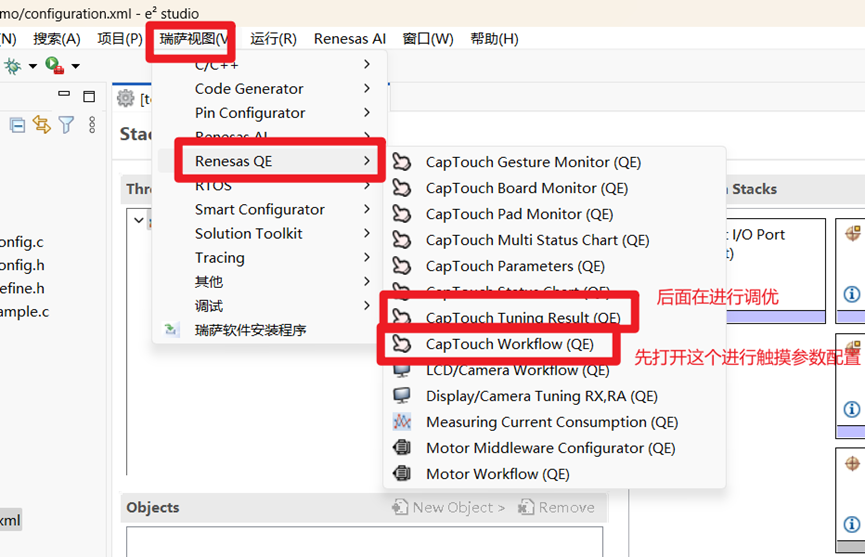865x557 pixels.
Task: Click New Object button in Objects panel
Action: 448,507
